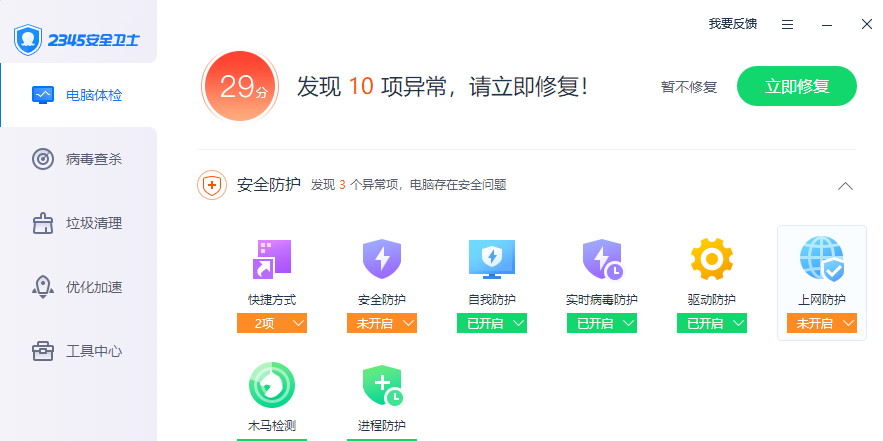Click the 实时病毒防护 icon
The width and height of the screenshot is (883, 441).
coord(602,260)
